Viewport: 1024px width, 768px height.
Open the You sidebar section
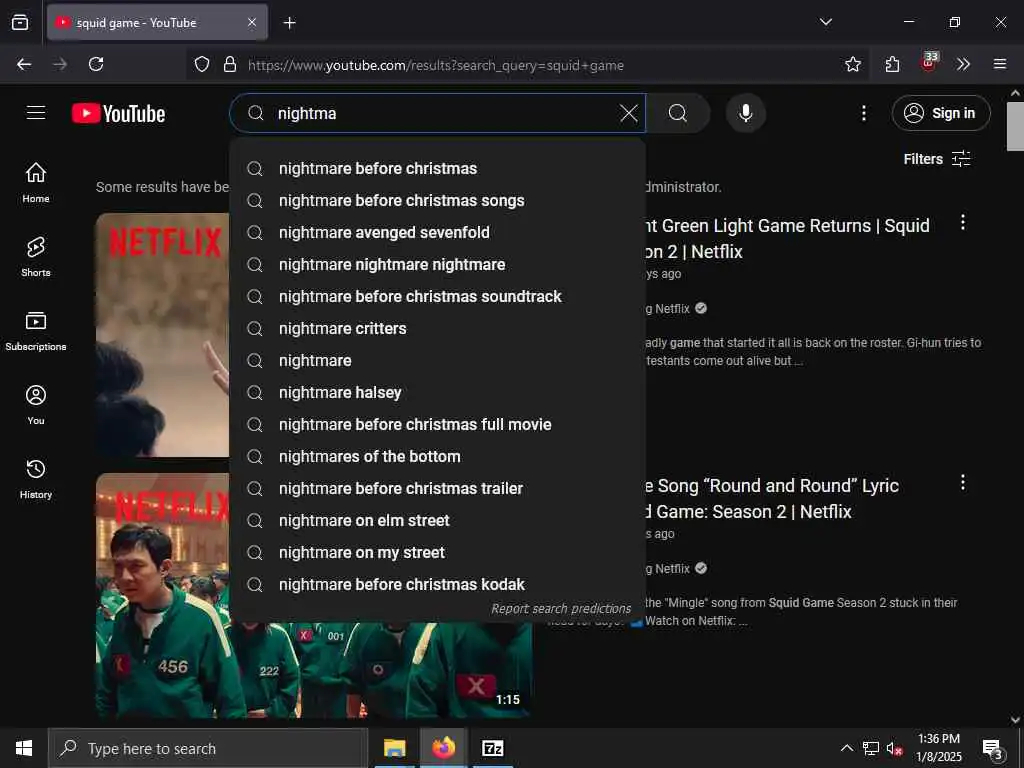[x=36, y=405]
